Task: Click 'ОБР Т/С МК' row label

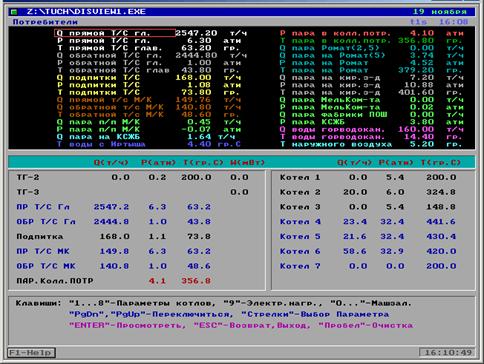Action: pos(46,266)
